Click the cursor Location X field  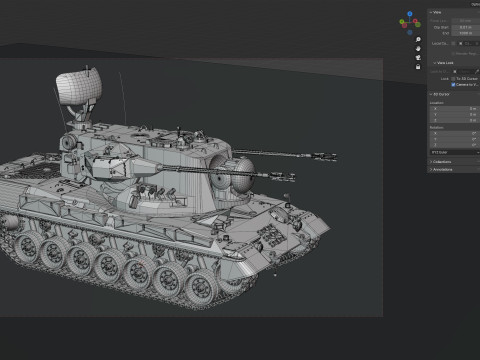click(455, 109)
